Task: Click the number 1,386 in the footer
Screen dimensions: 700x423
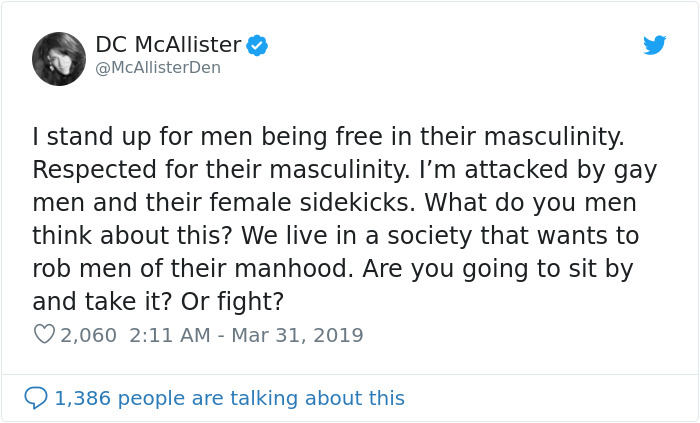Action: [x=83, y=398]
